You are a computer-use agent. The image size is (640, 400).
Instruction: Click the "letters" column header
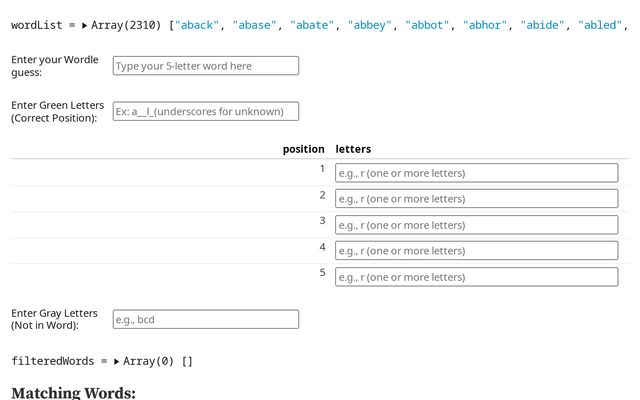click(x=353, y=149)
